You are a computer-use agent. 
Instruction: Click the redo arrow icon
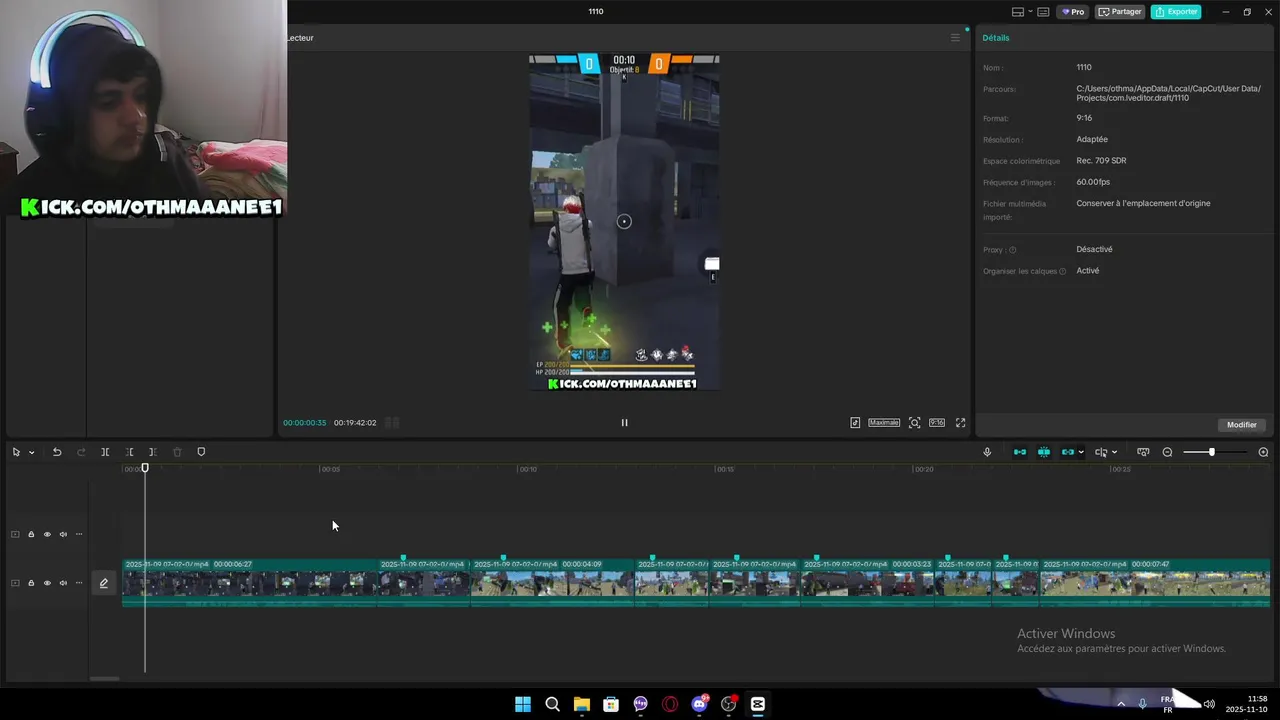81,452
